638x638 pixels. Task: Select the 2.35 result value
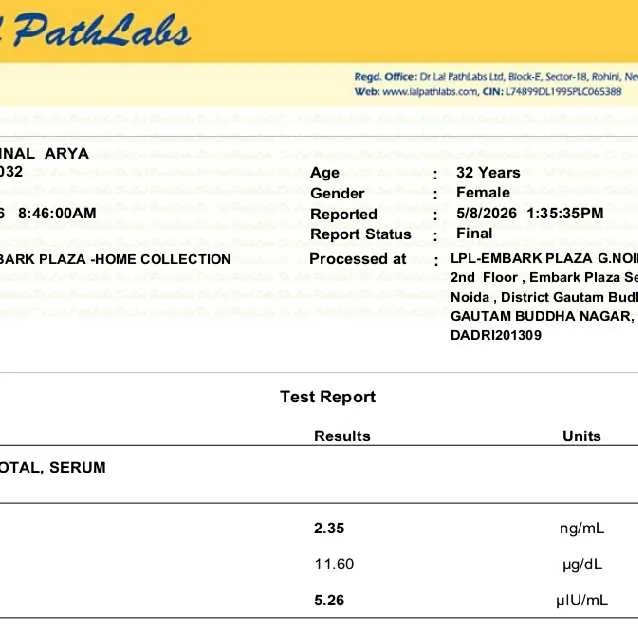click(329, 528)
